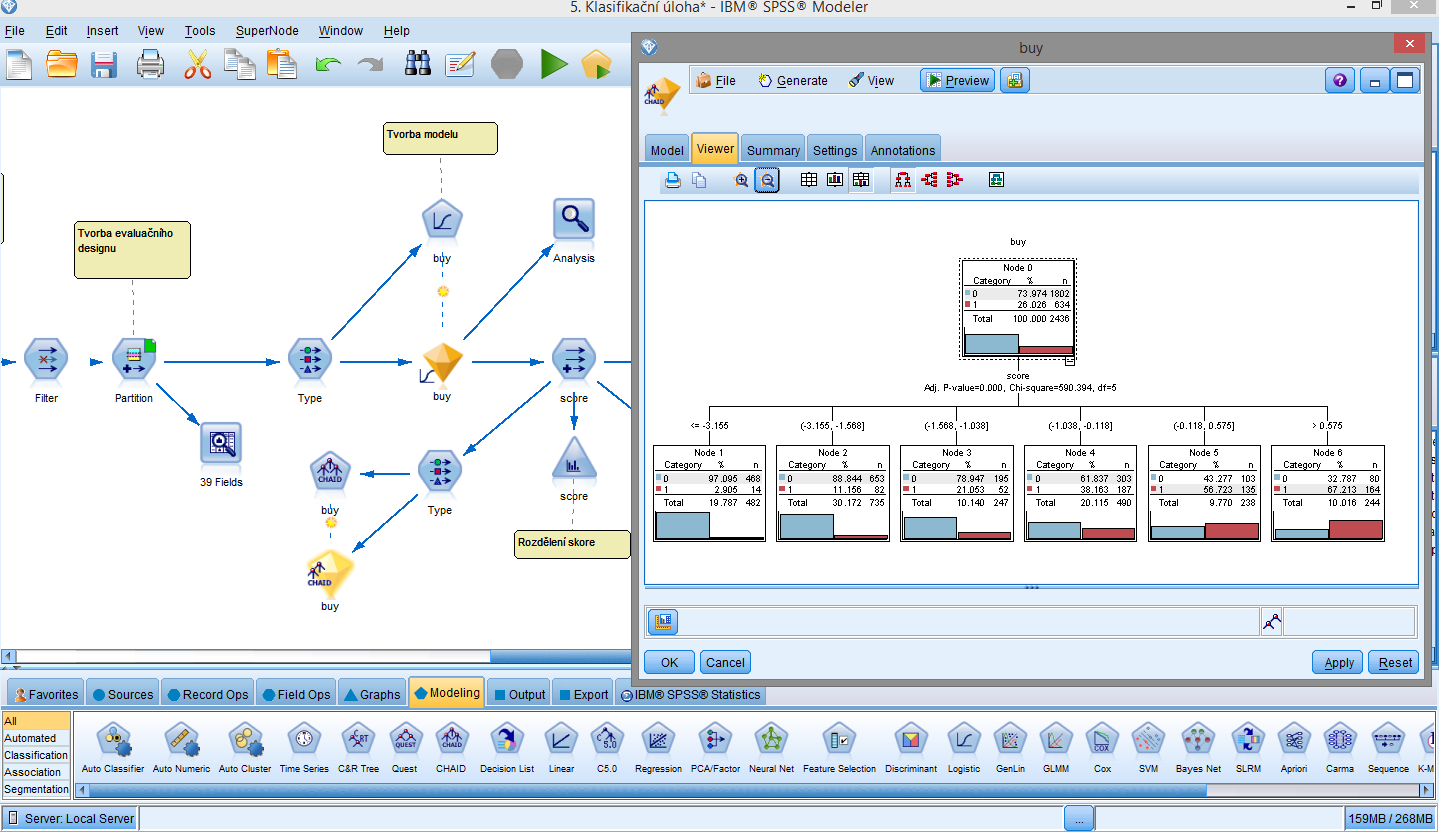The height and width of the screenshot is (833, 1439).
Task: Collapse Node 0 branch in the tree
Action: click(x=1069, y=360)
